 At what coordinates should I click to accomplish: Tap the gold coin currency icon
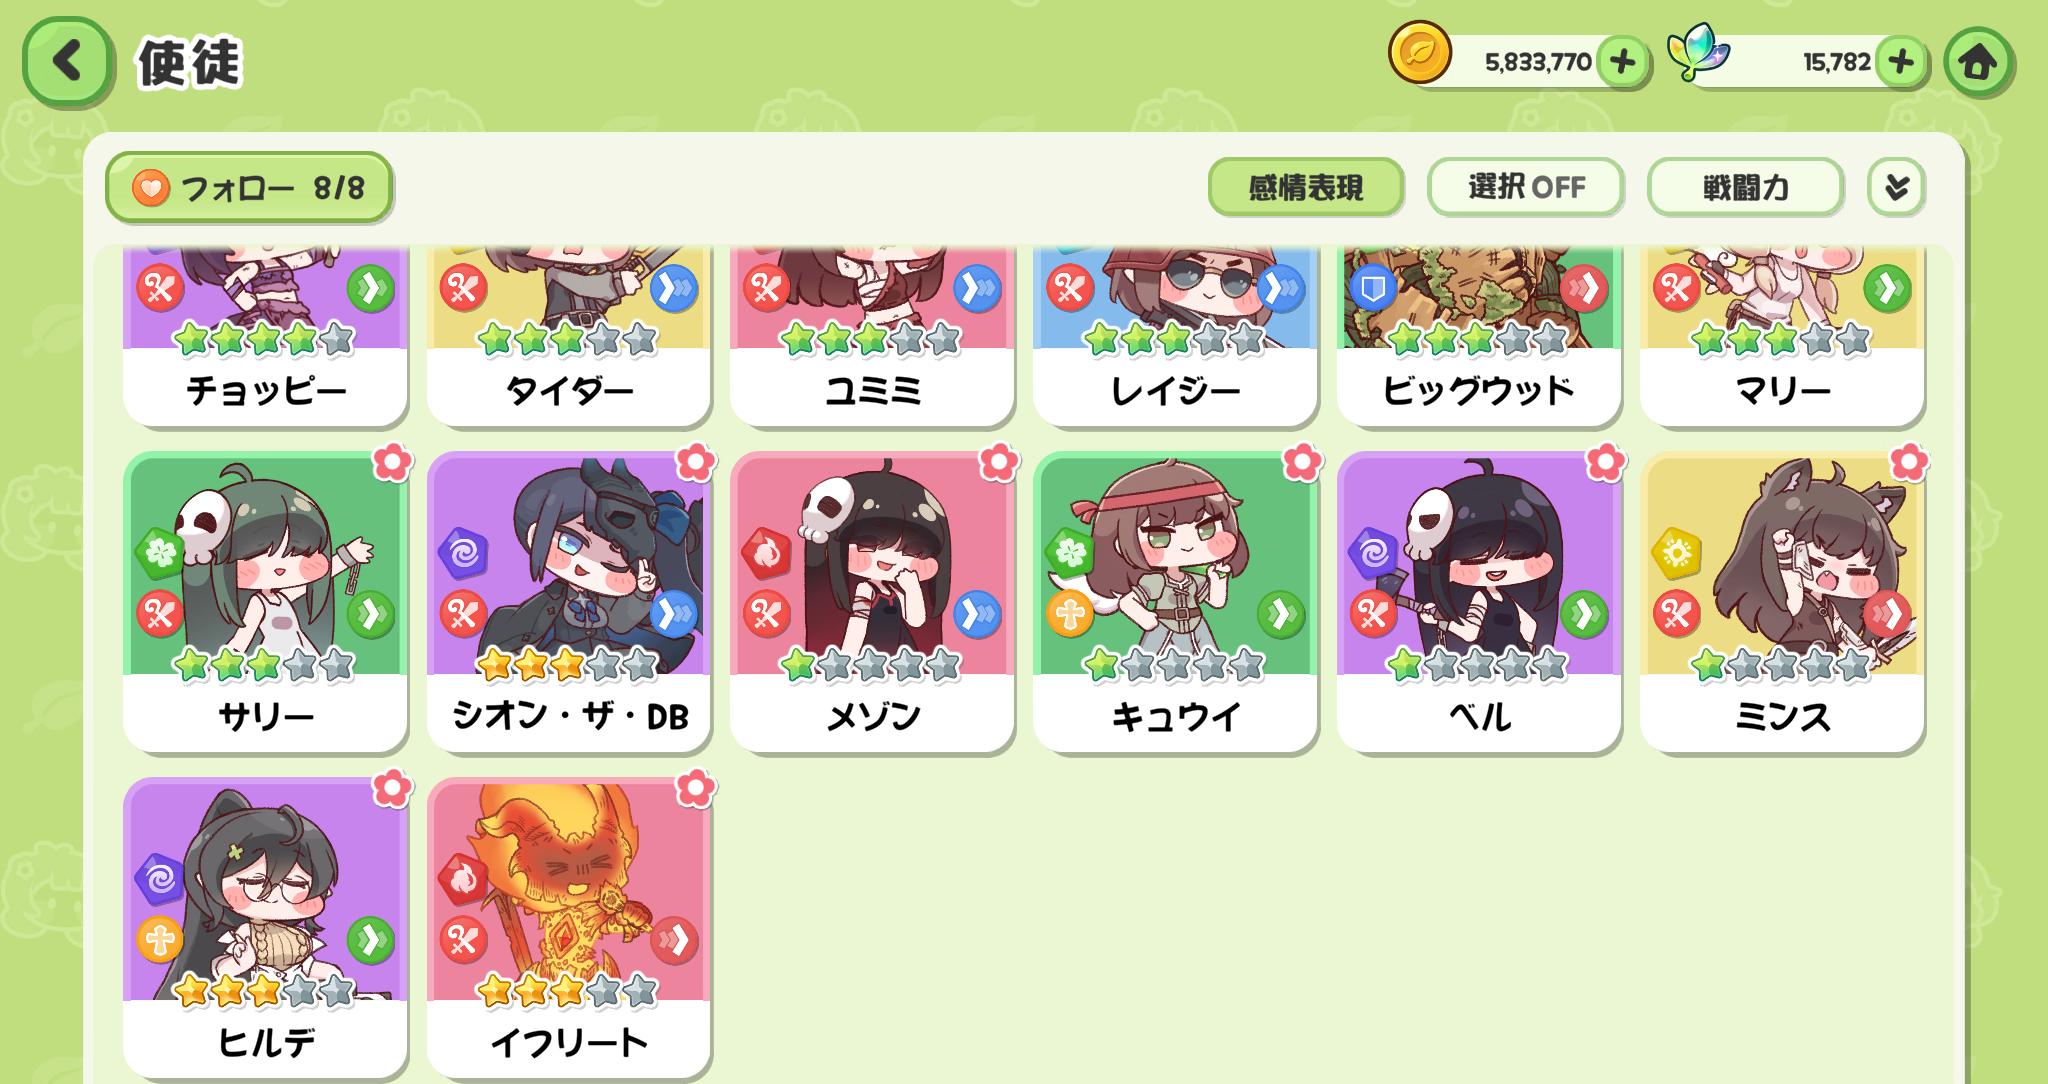tap(1420, 54)
